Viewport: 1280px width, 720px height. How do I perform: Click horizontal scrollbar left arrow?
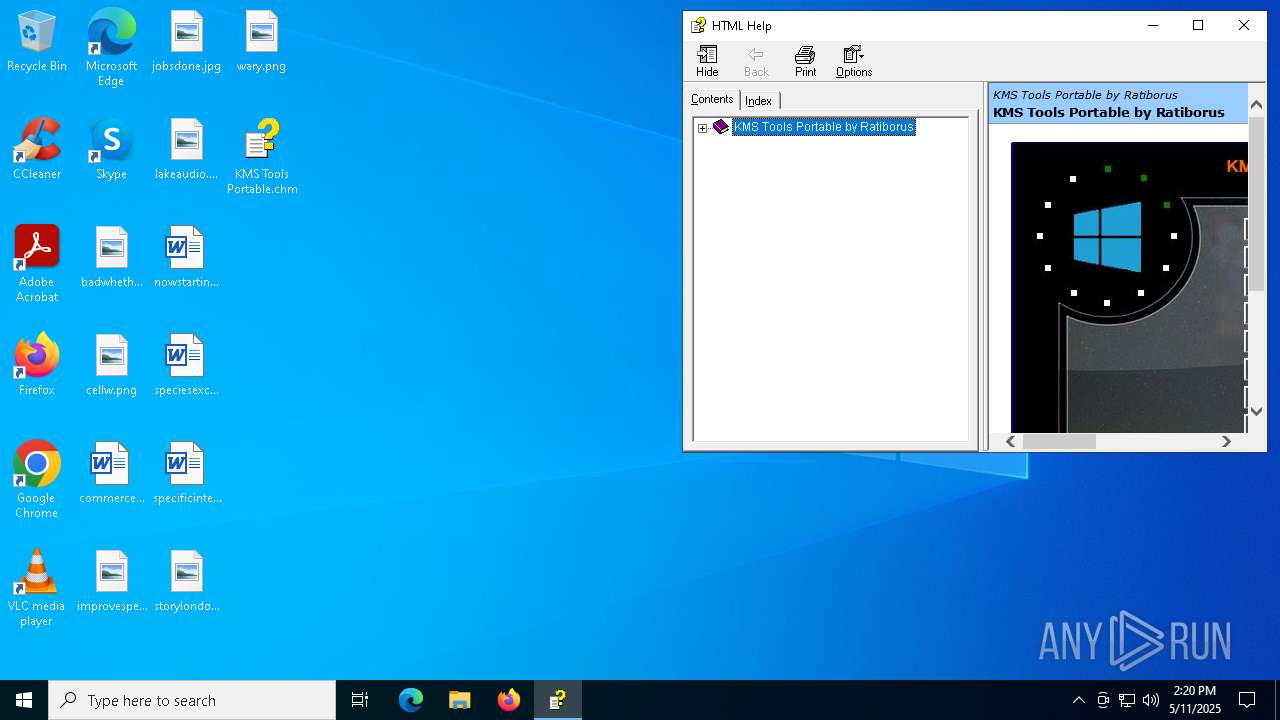pos(1010,441)
